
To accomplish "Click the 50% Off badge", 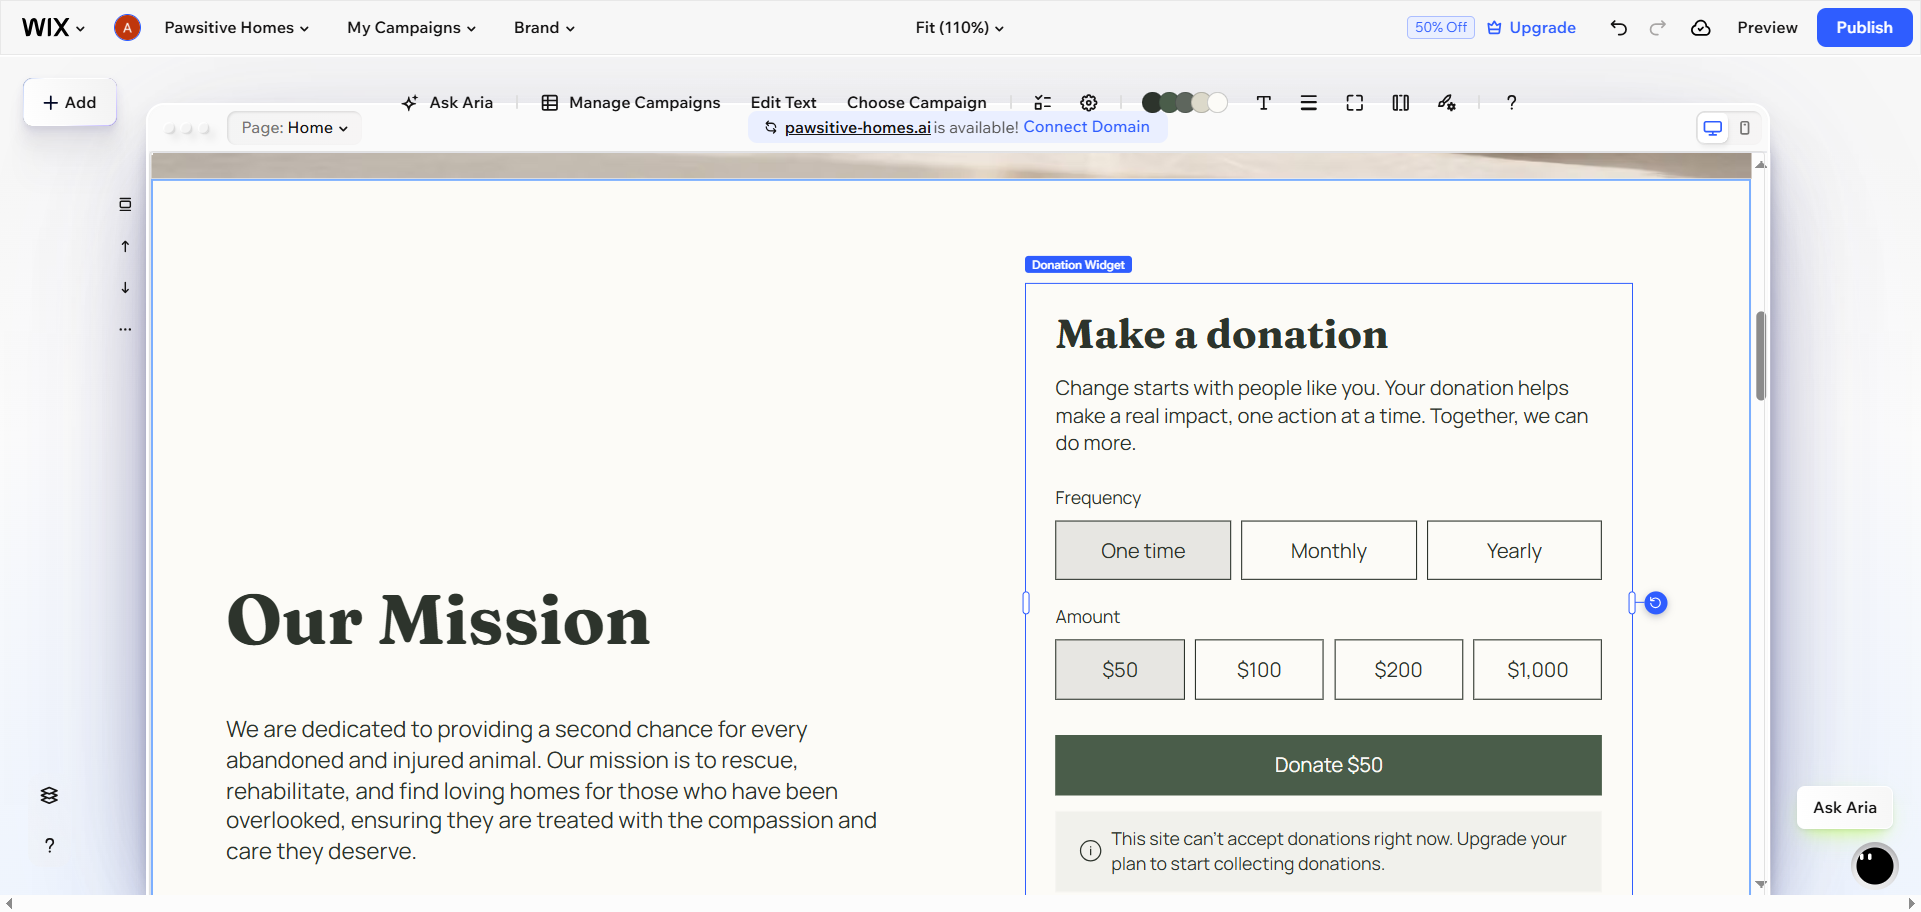I will pos(1440,28).
